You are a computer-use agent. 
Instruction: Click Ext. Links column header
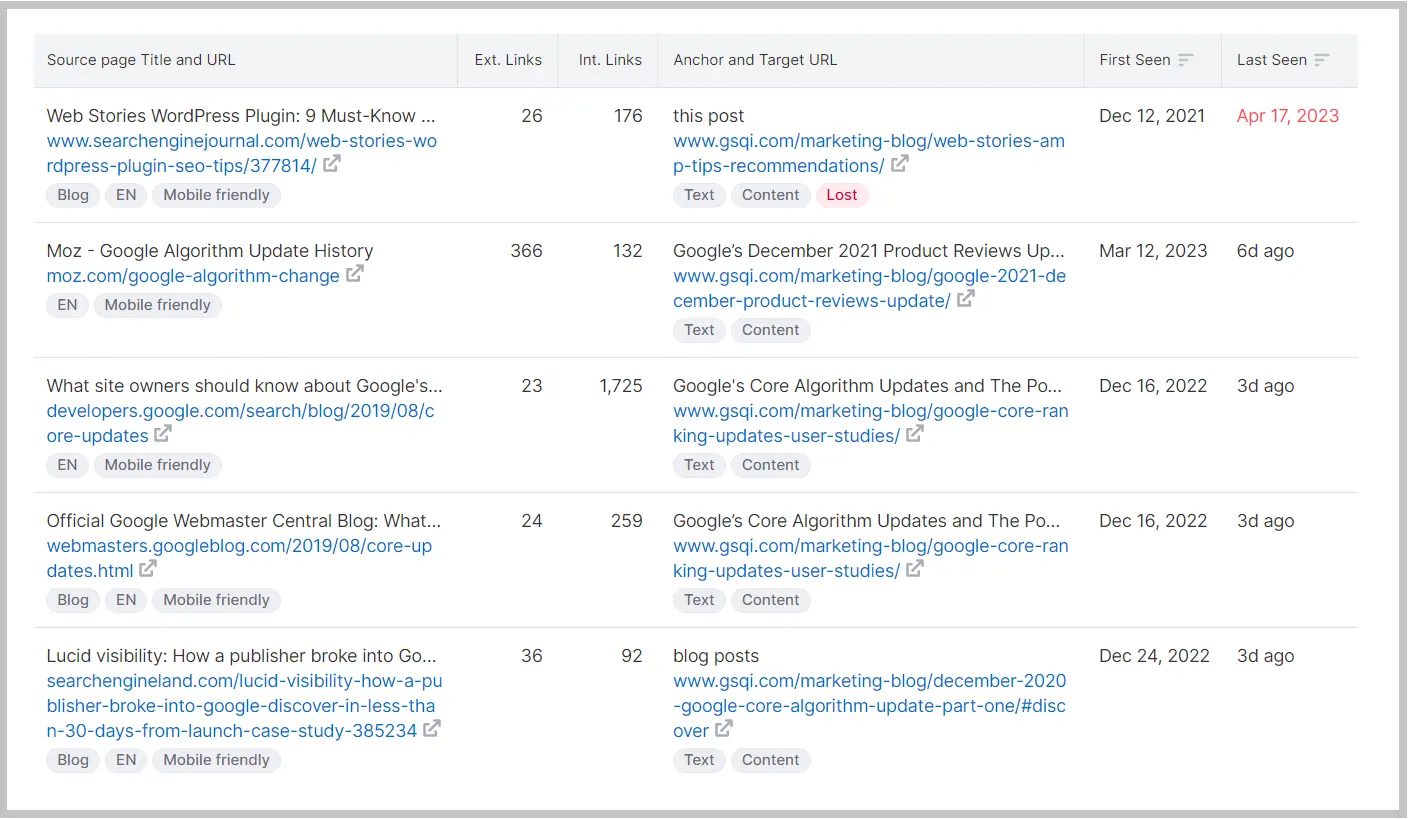508,60
